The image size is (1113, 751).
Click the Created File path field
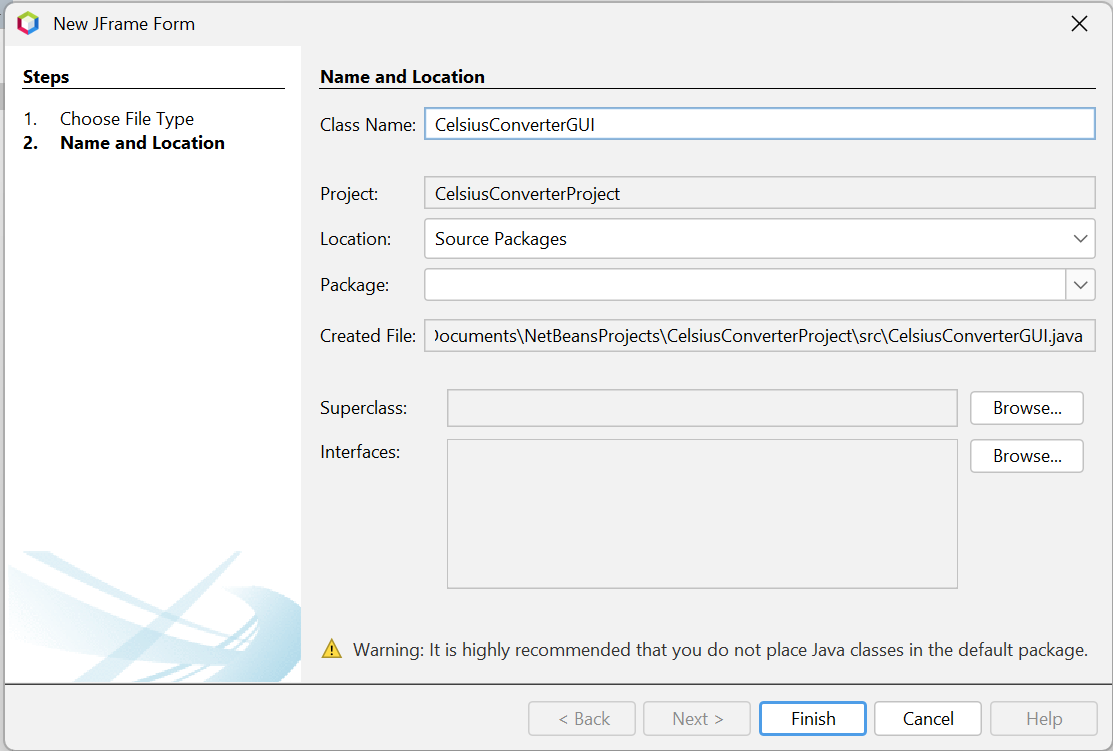coord(760,336)
